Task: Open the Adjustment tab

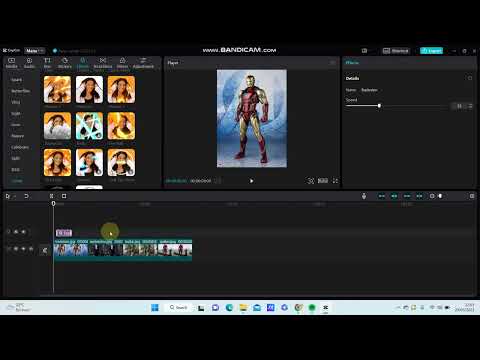Action: coord(143,63)
